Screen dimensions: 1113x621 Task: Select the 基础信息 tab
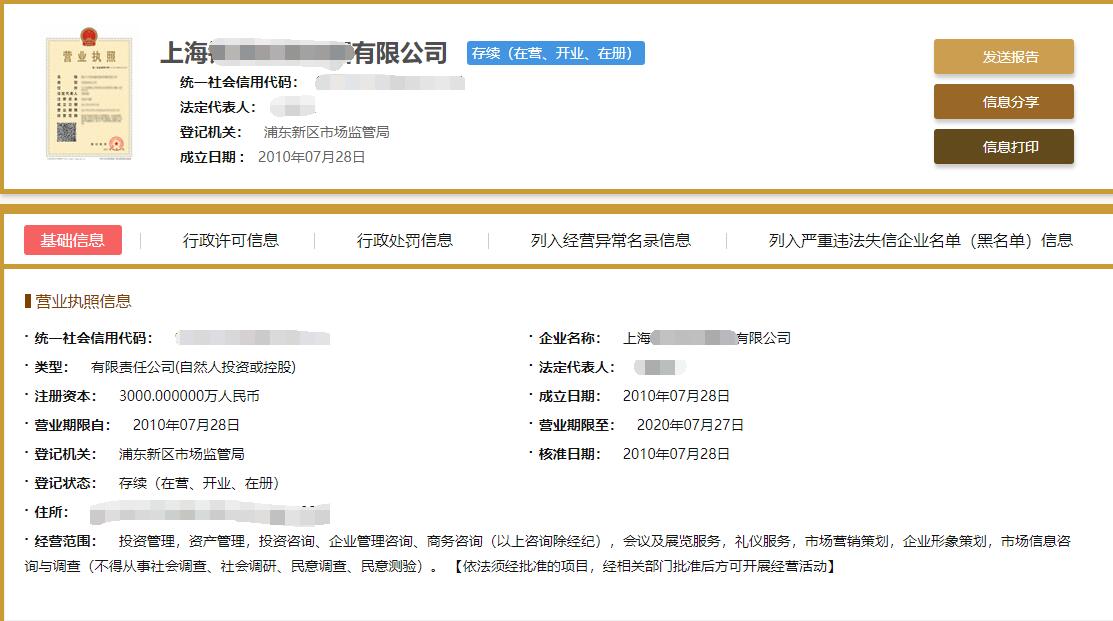click(x=72, y=240)
